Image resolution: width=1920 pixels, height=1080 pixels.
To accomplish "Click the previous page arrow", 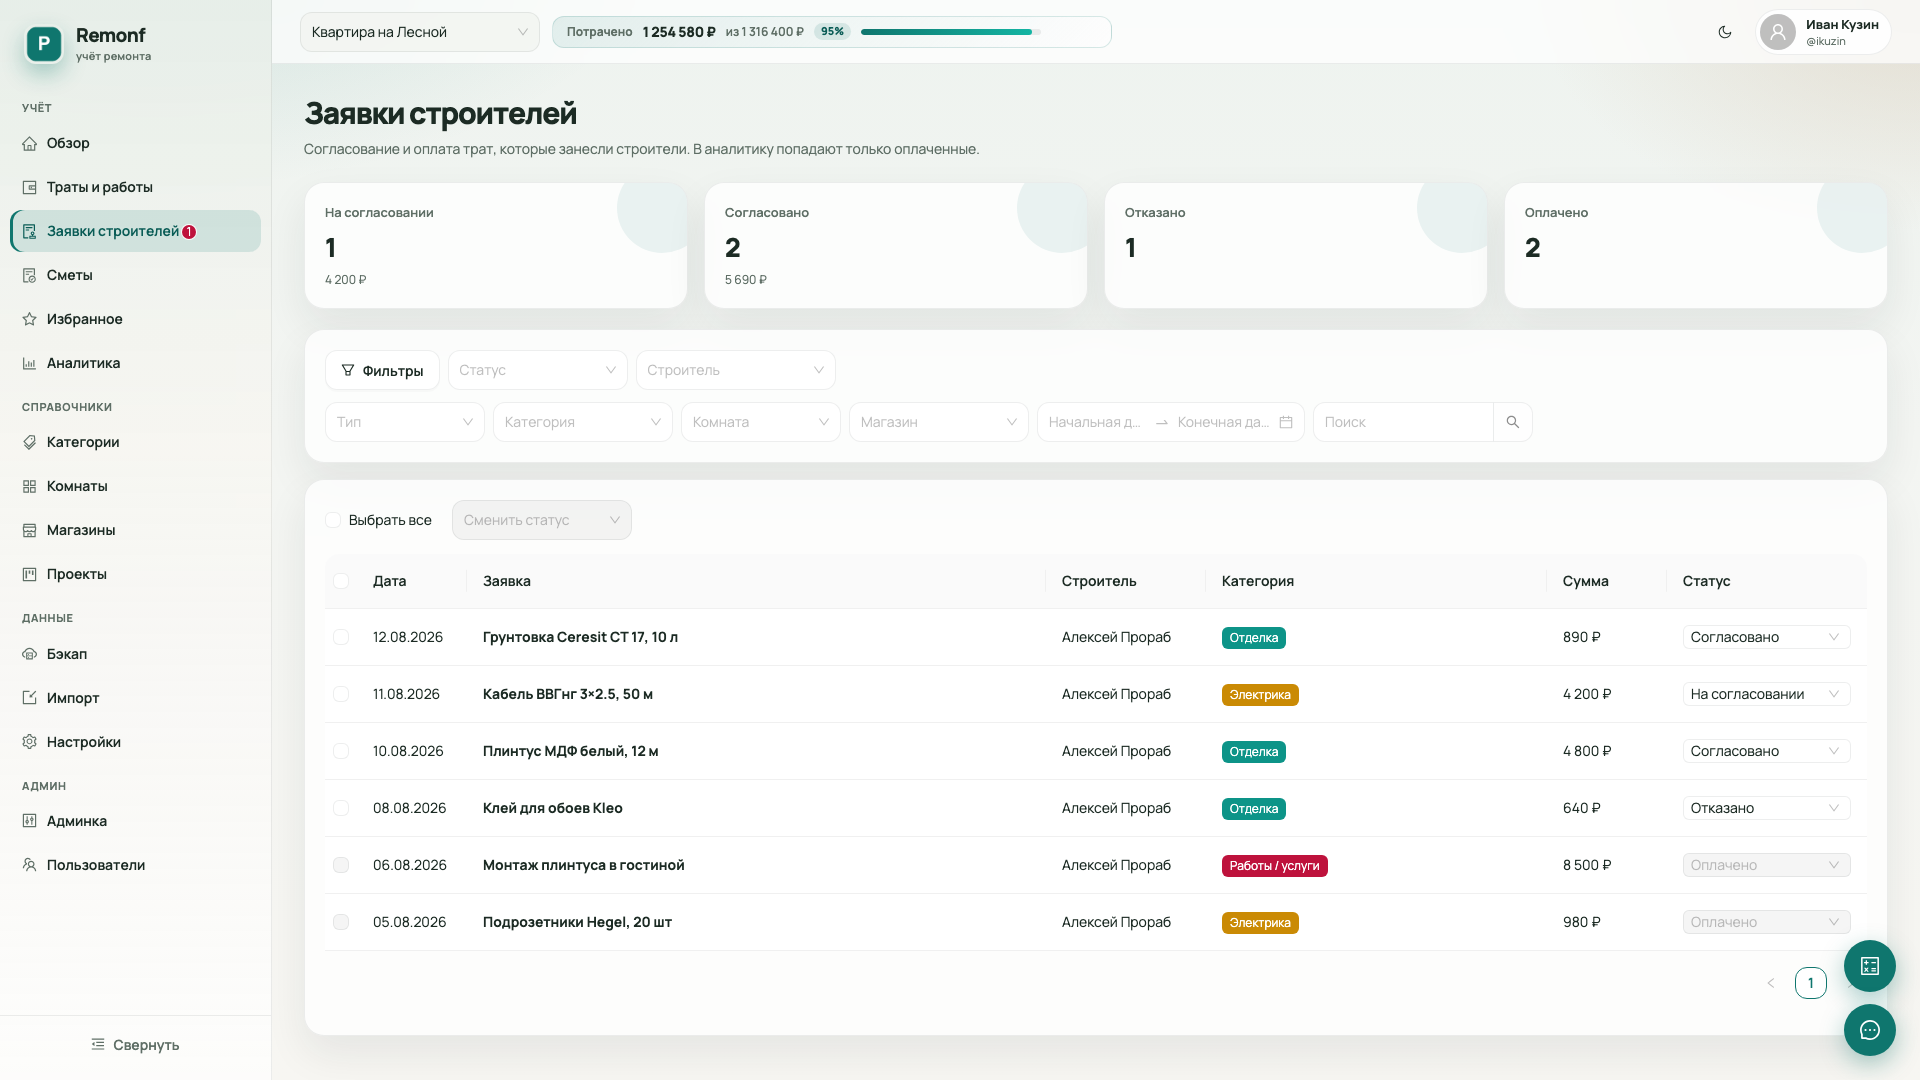I will pos(1770,983).
